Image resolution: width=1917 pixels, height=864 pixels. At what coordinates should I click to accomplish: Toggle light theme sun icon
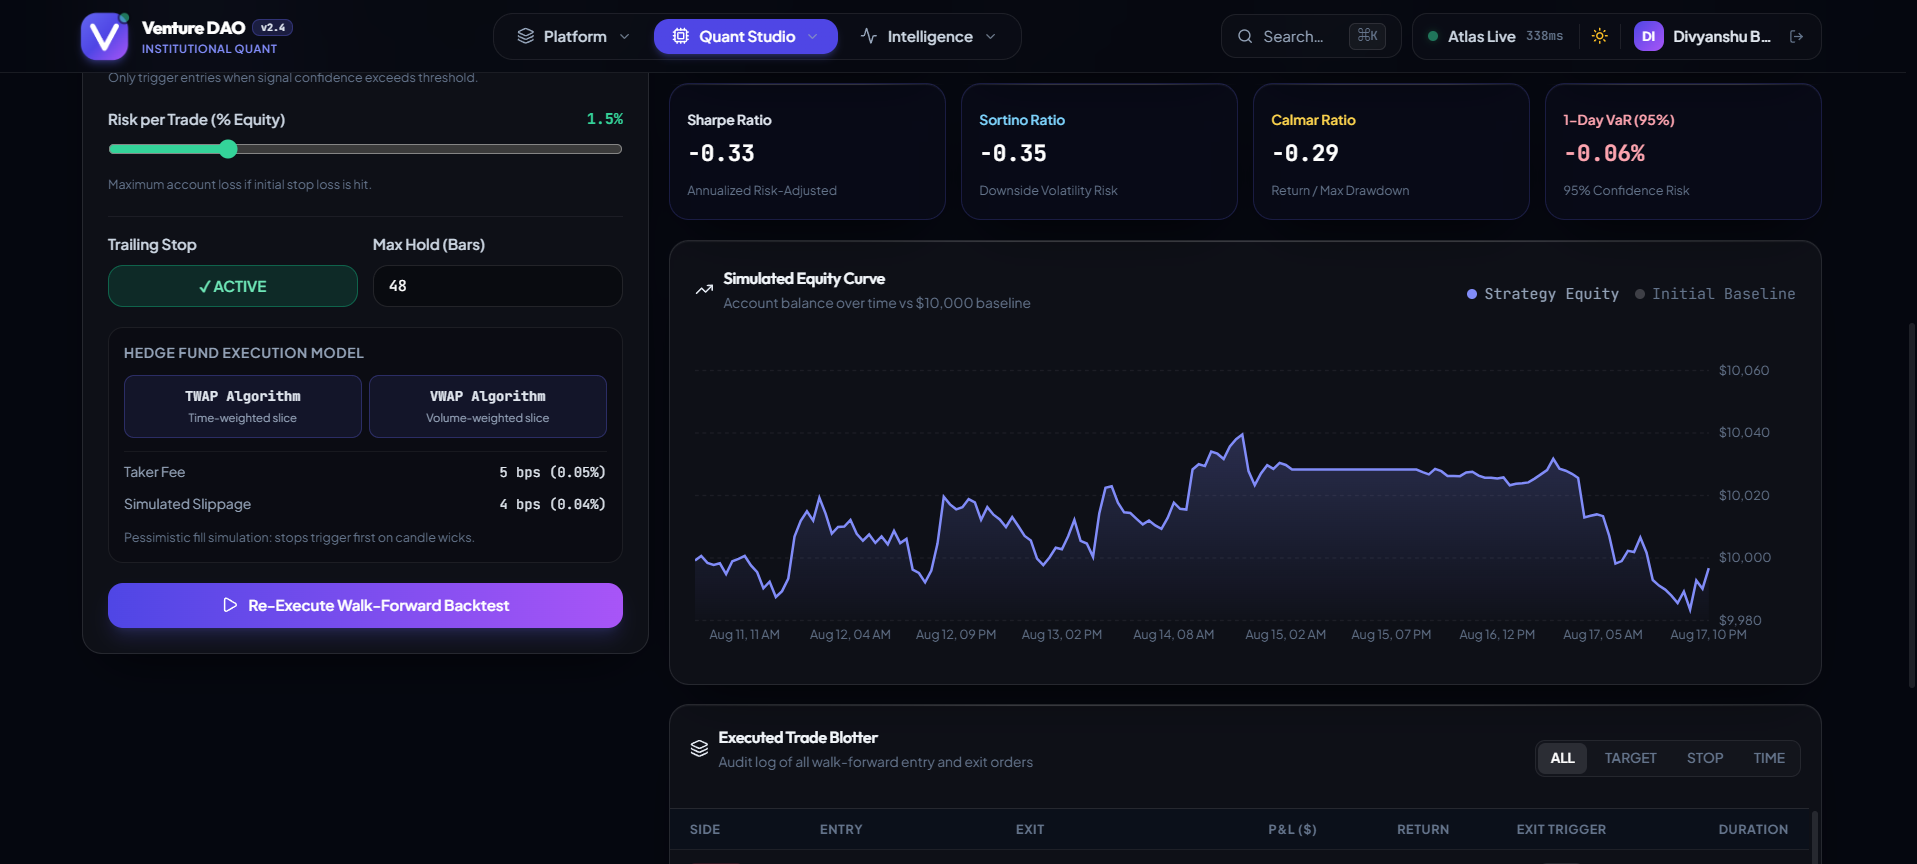[1600, 36]
